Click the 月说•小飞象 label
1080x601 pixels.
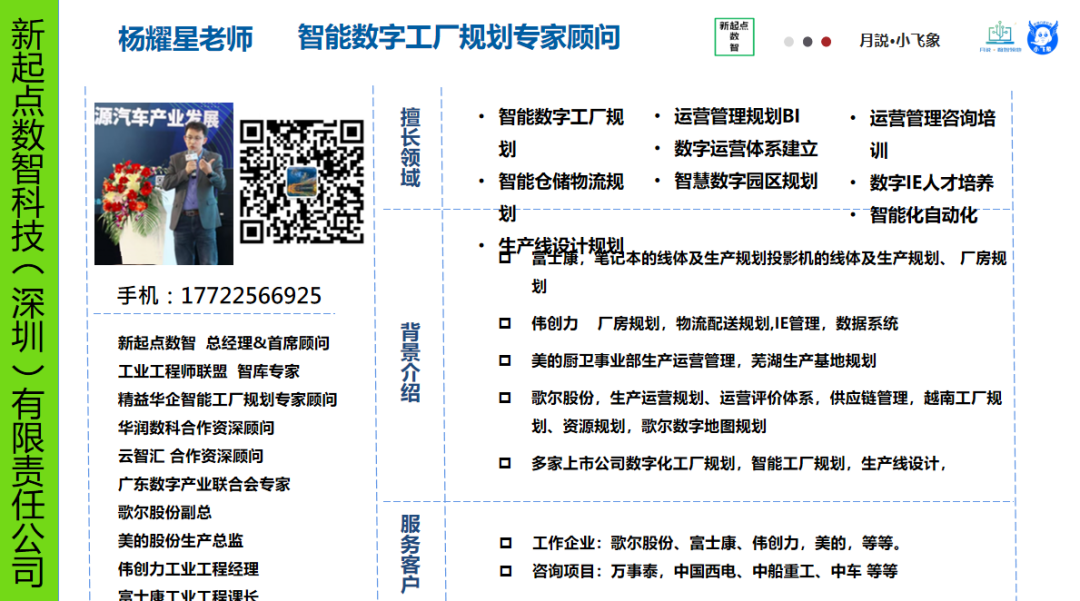900,41
